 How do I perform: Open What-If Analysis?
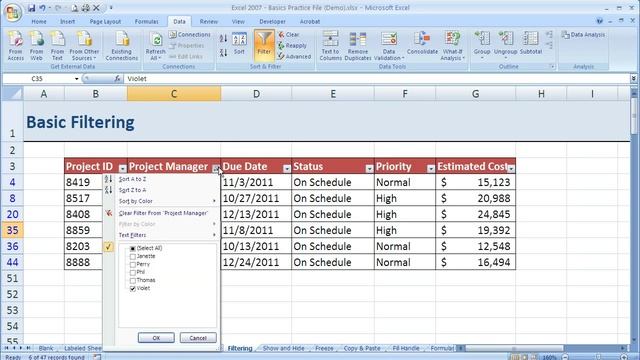(x=452, y=46)
